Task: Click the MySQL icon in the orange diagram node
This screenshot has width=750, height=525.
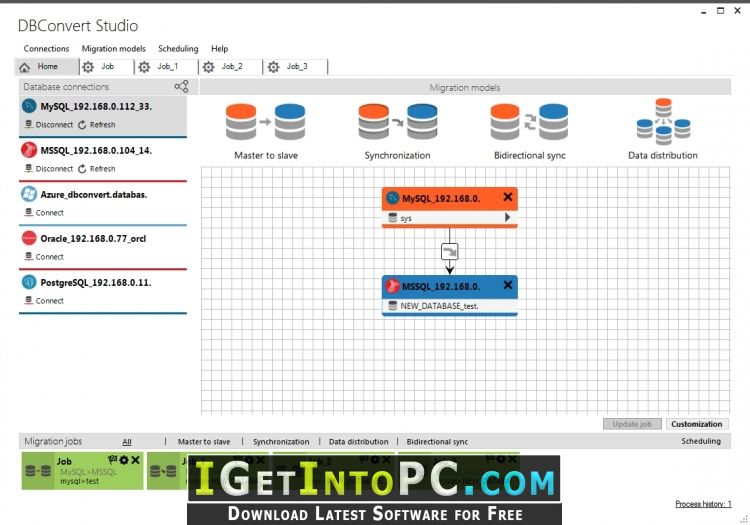Action: point(393,198)
